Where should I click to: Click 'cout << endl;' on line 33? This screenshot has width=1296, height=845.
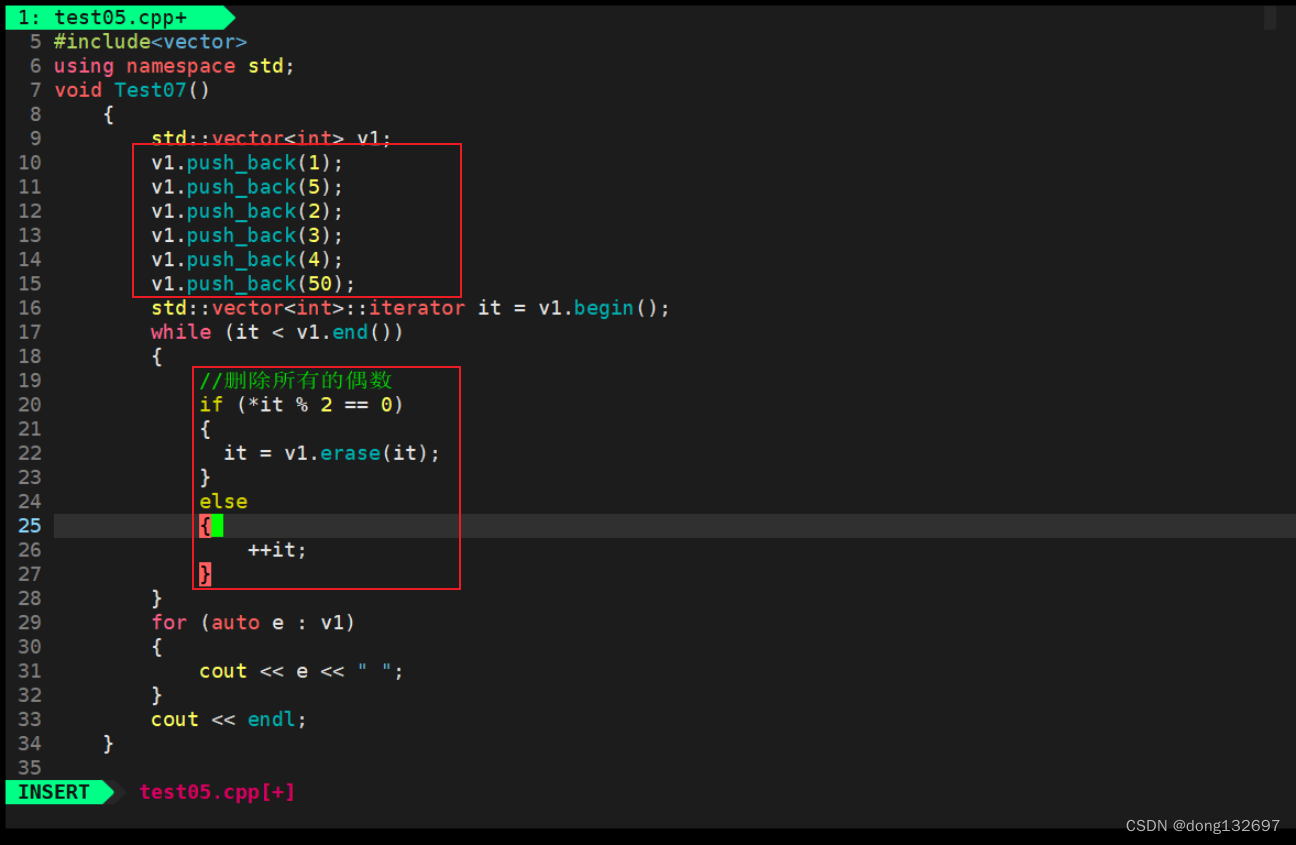[229, 719]
